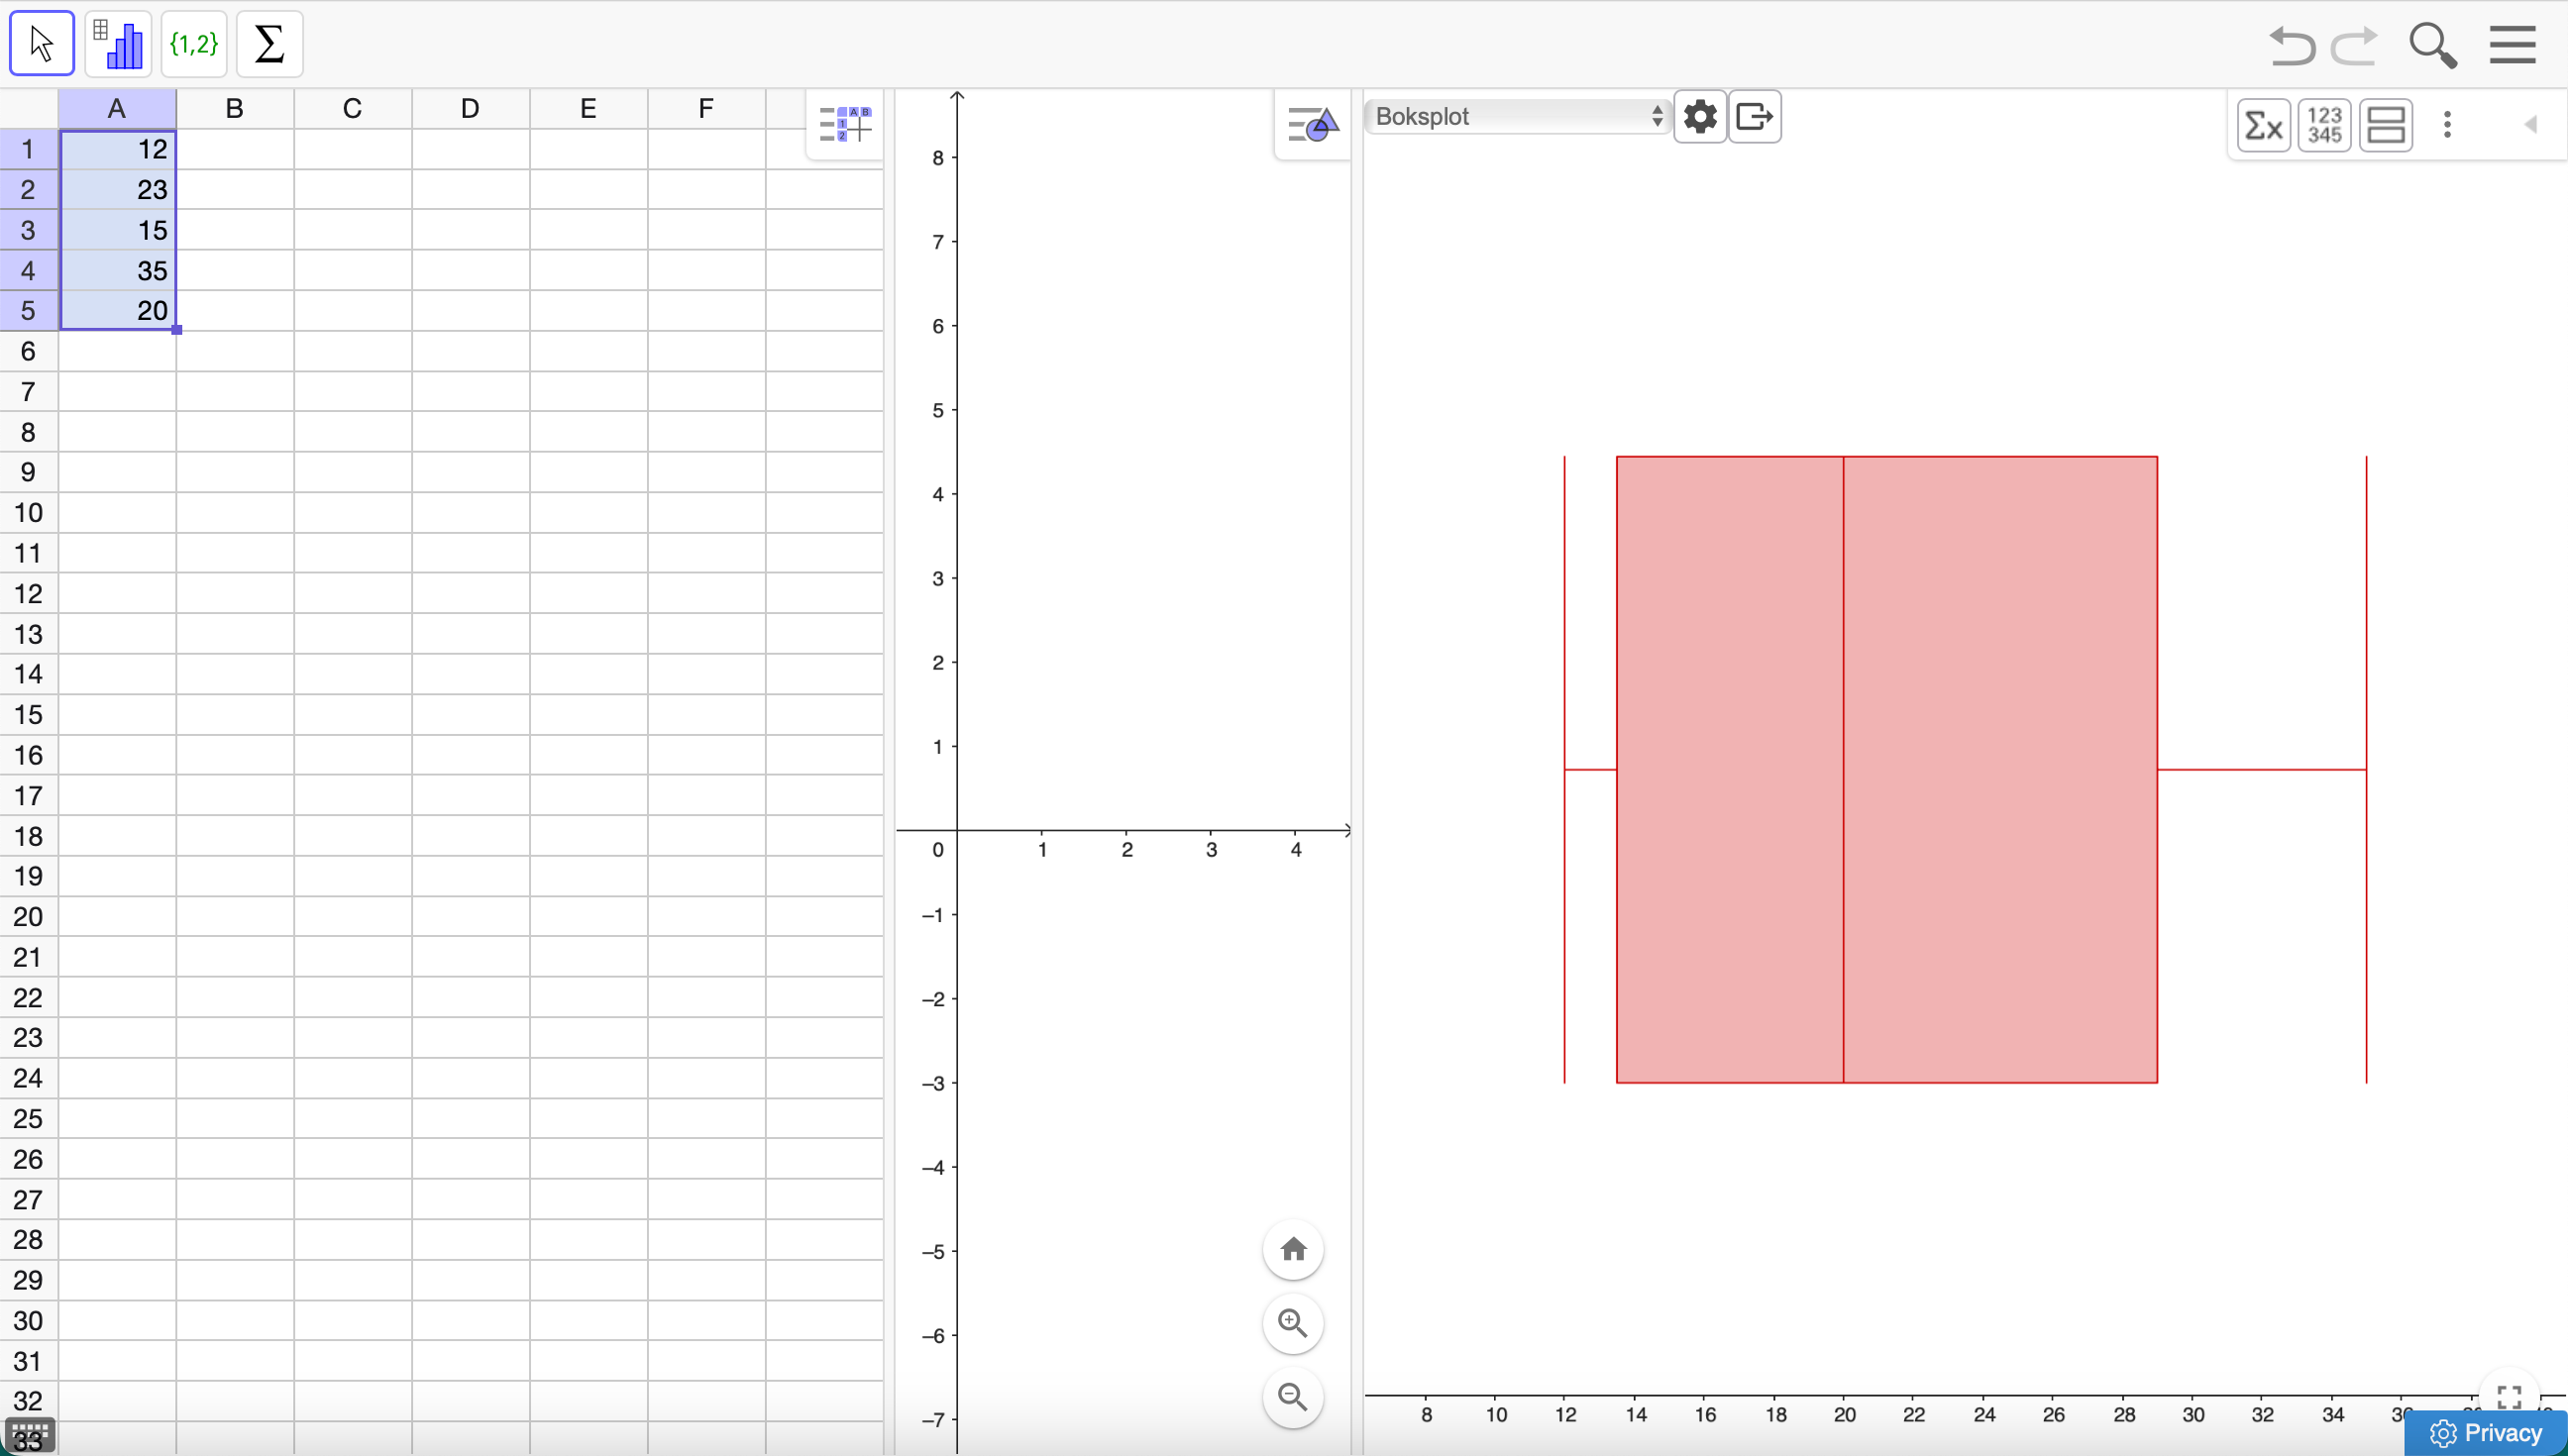
Task: Click the Privacy button
Action: (2486, 1432)
